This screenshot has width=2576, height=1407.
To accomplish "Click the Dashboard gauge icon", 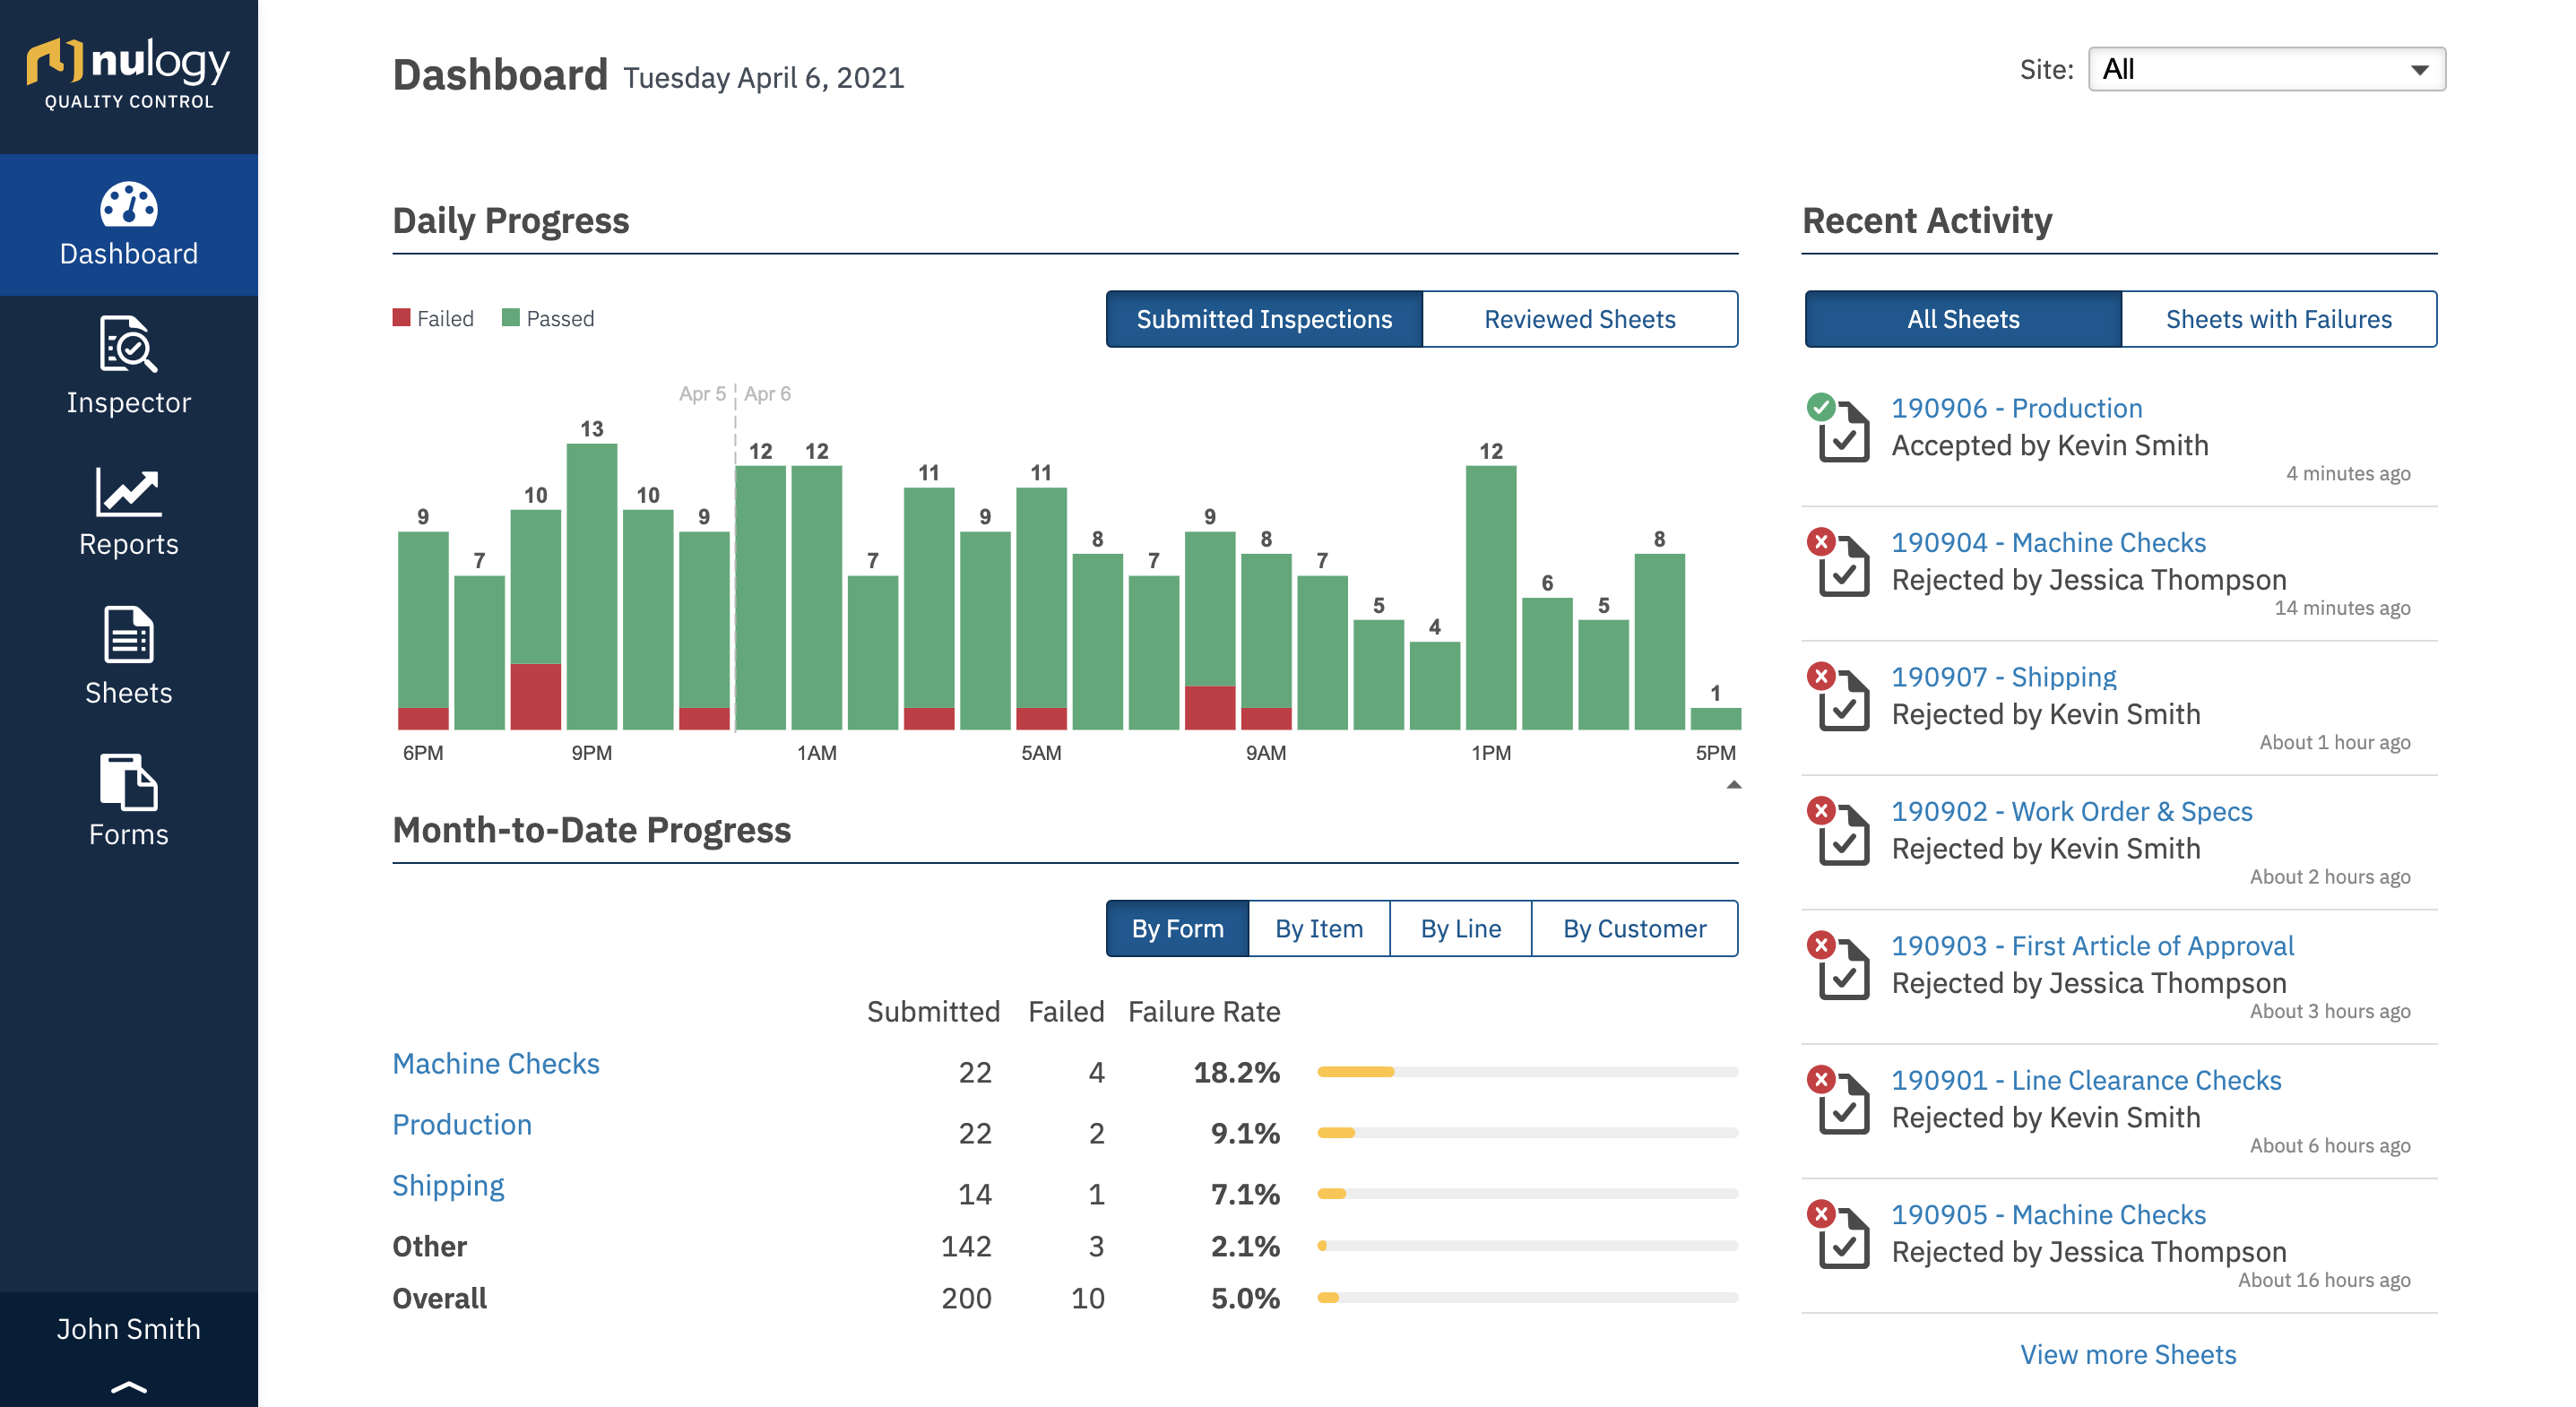I will 128,204.
